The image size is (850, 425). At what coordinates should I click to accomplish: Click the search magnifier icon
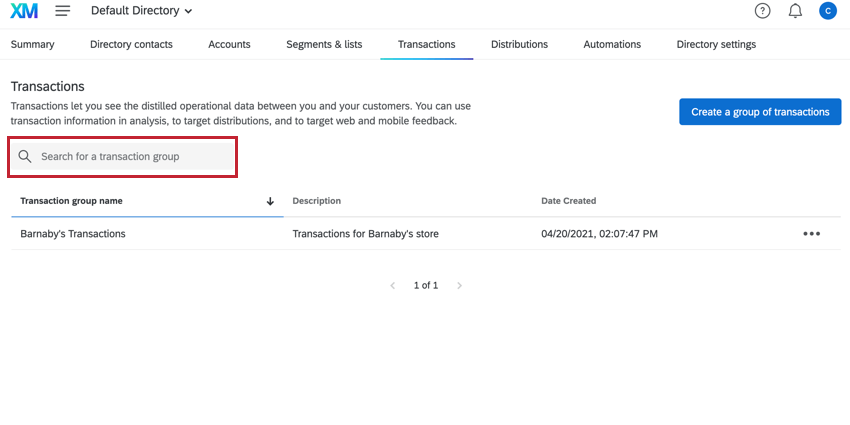(25, 157)
